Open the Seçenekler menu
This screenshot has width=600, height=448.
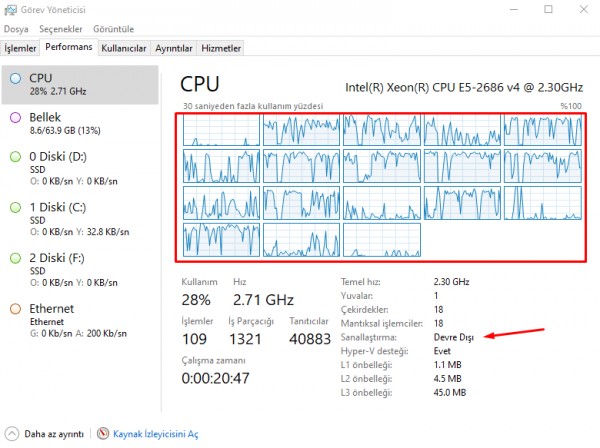(x=60, y=29)
